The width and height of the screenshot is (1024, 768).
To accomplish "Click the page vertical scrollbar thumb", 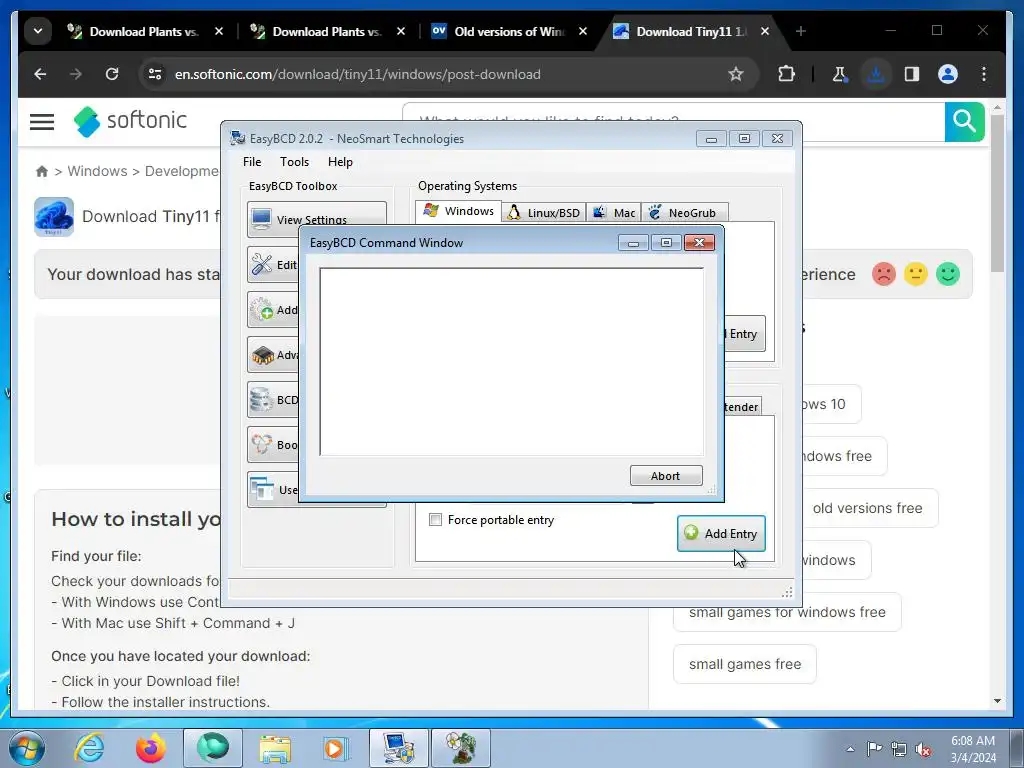I will (997, 193).
